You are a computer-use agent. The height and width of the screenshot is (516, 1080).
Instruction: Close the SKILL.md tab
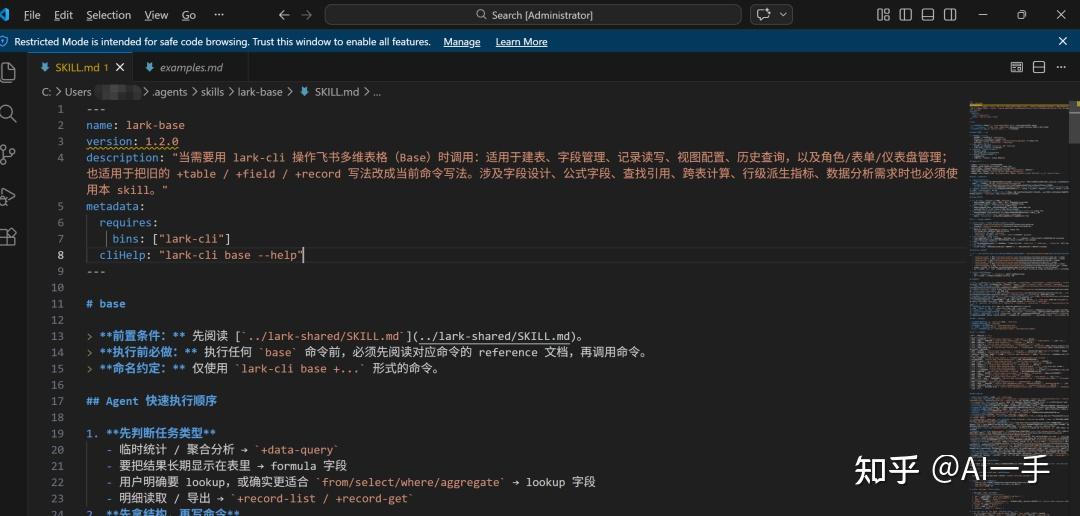[120, 68]
